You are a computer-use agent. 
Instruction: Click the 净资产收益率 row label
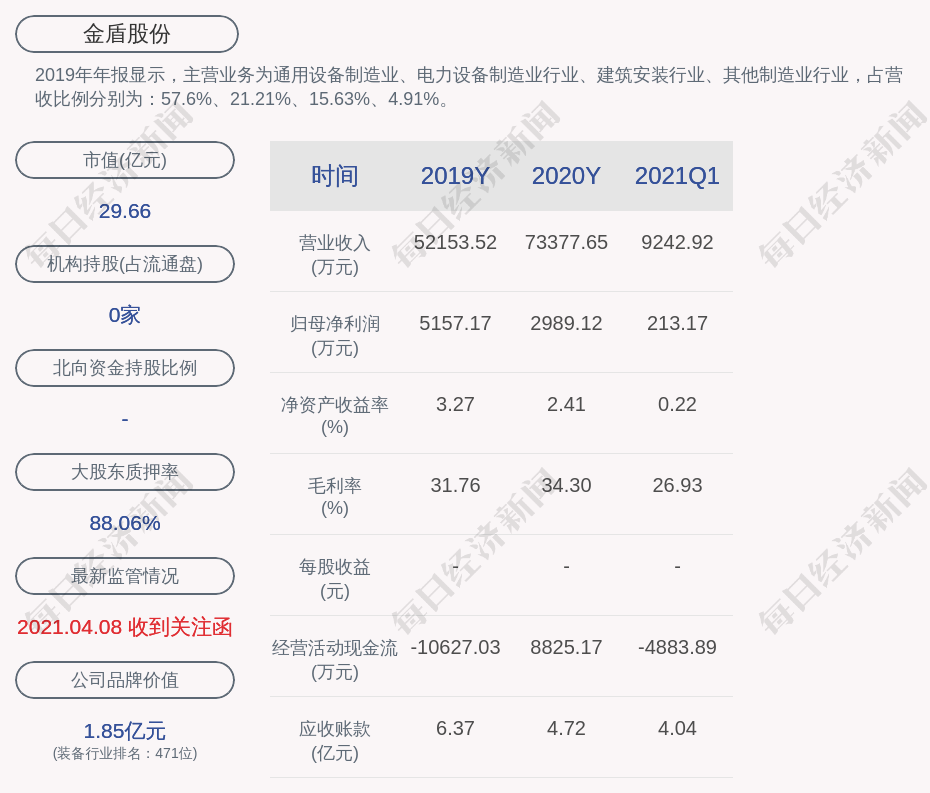point(334,416)
